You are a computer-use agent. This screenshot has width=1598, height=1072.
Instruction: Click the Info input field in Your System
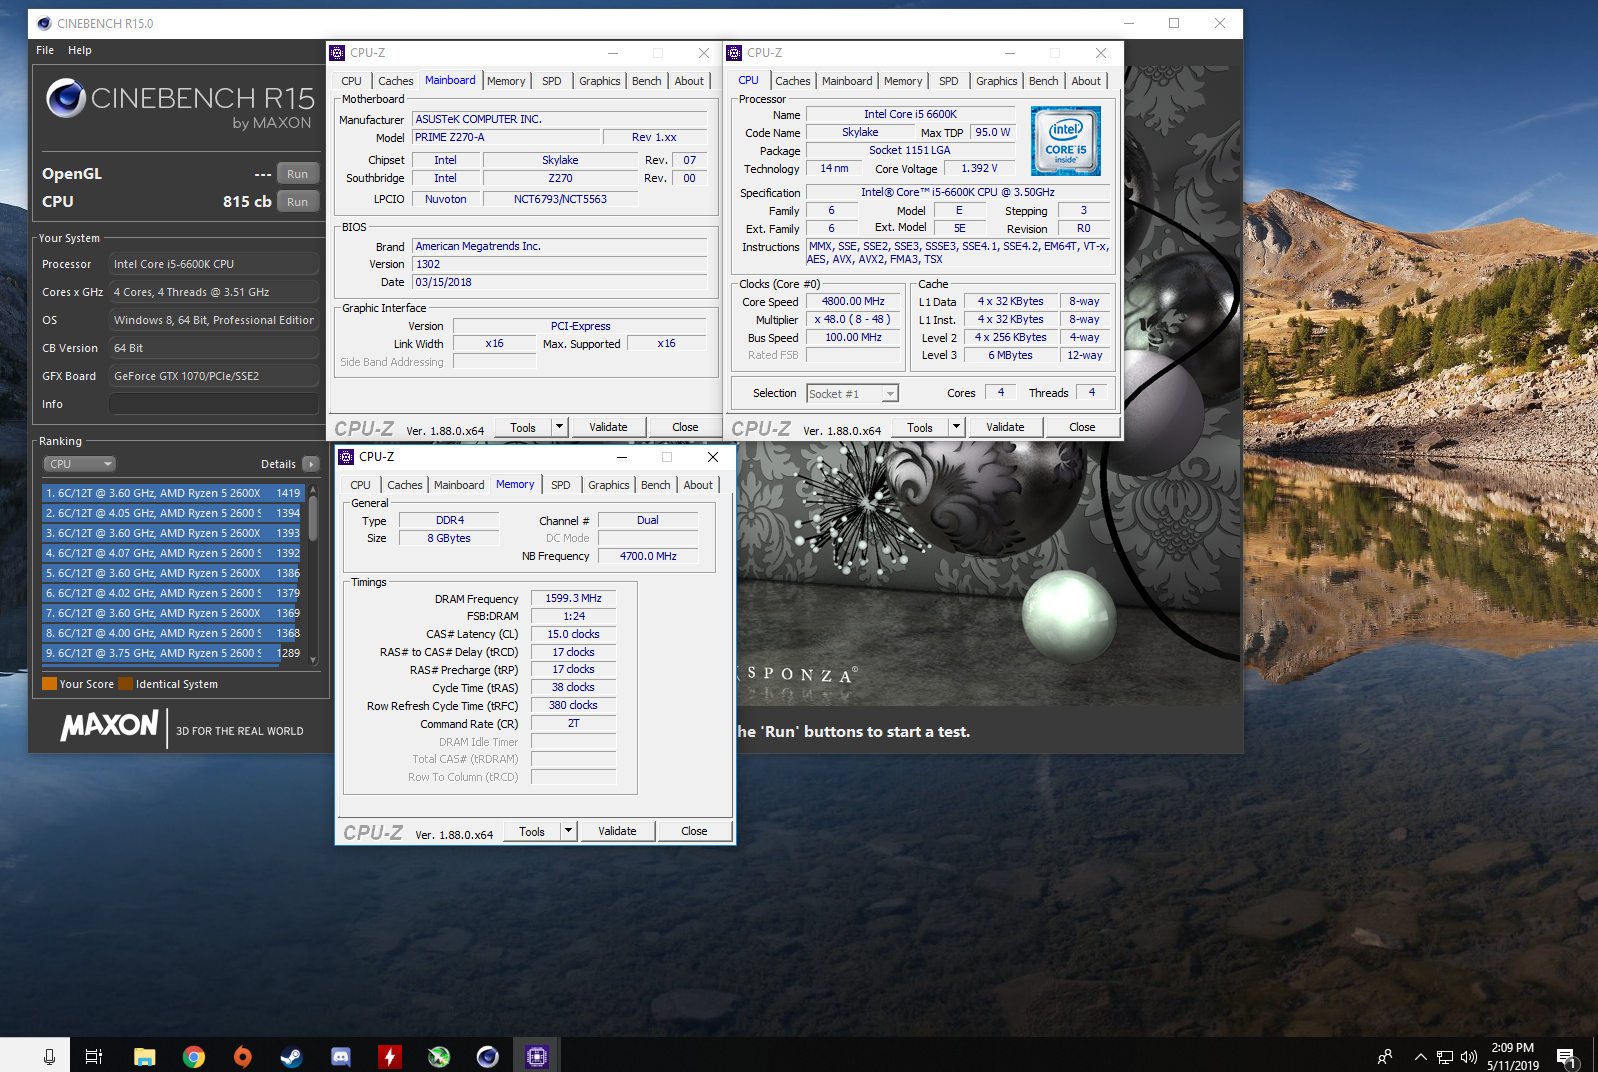coord(214,404)
